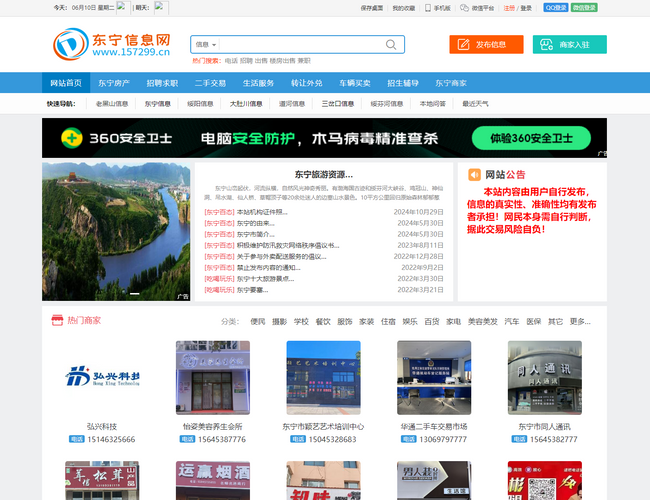The image size is (650, 500).
Task: Click the 微信登录 button
Action: coord(584,8)
